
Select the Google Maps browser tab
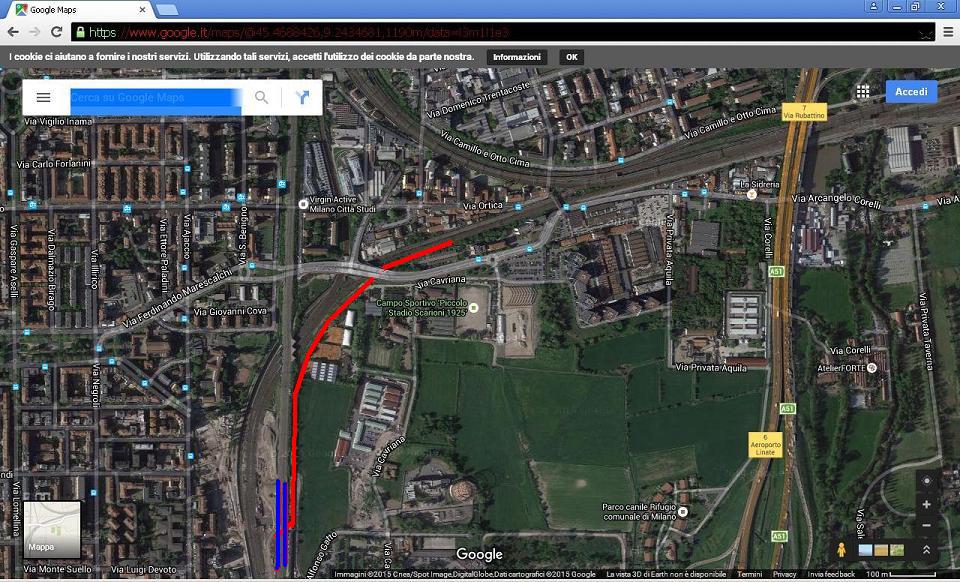80,10
